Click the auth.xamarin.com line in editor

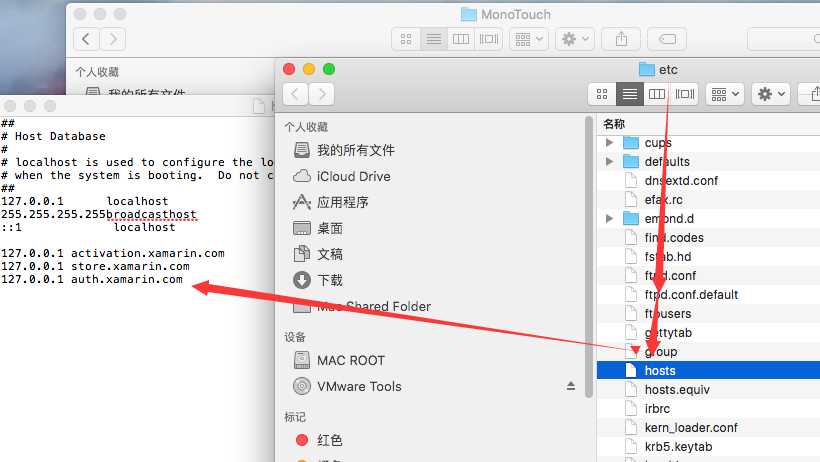click(92, 279)
